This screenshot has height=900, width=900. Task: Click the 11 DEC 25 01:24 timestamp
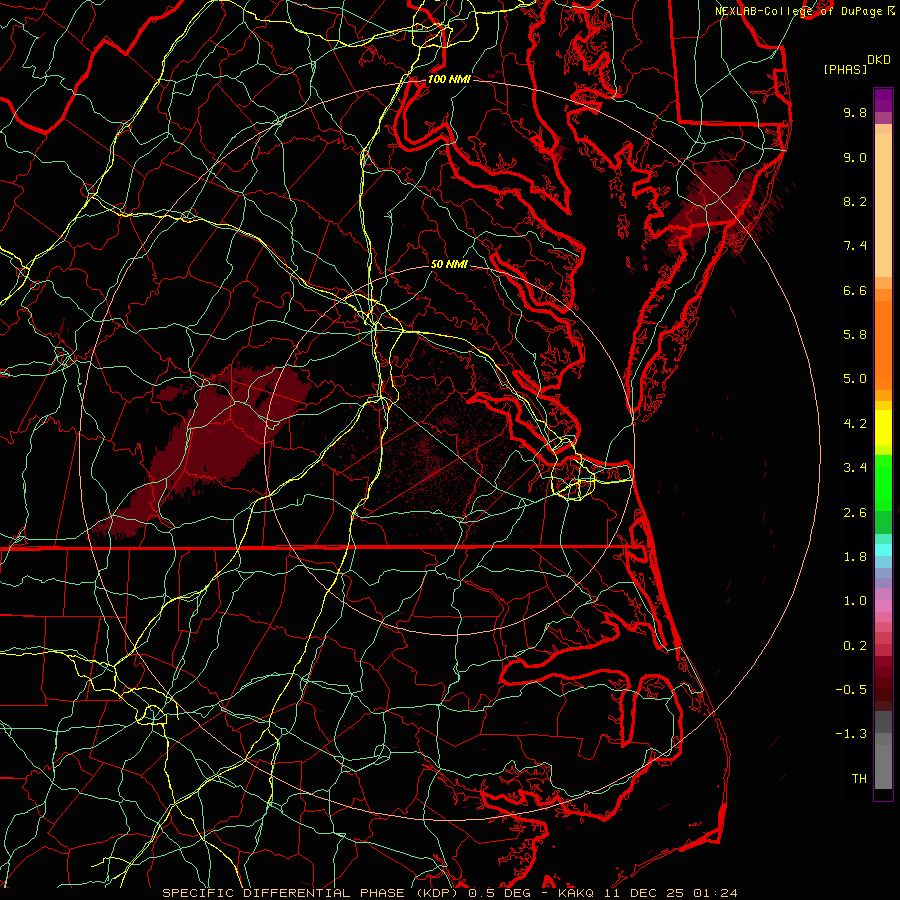pos(670,893)
